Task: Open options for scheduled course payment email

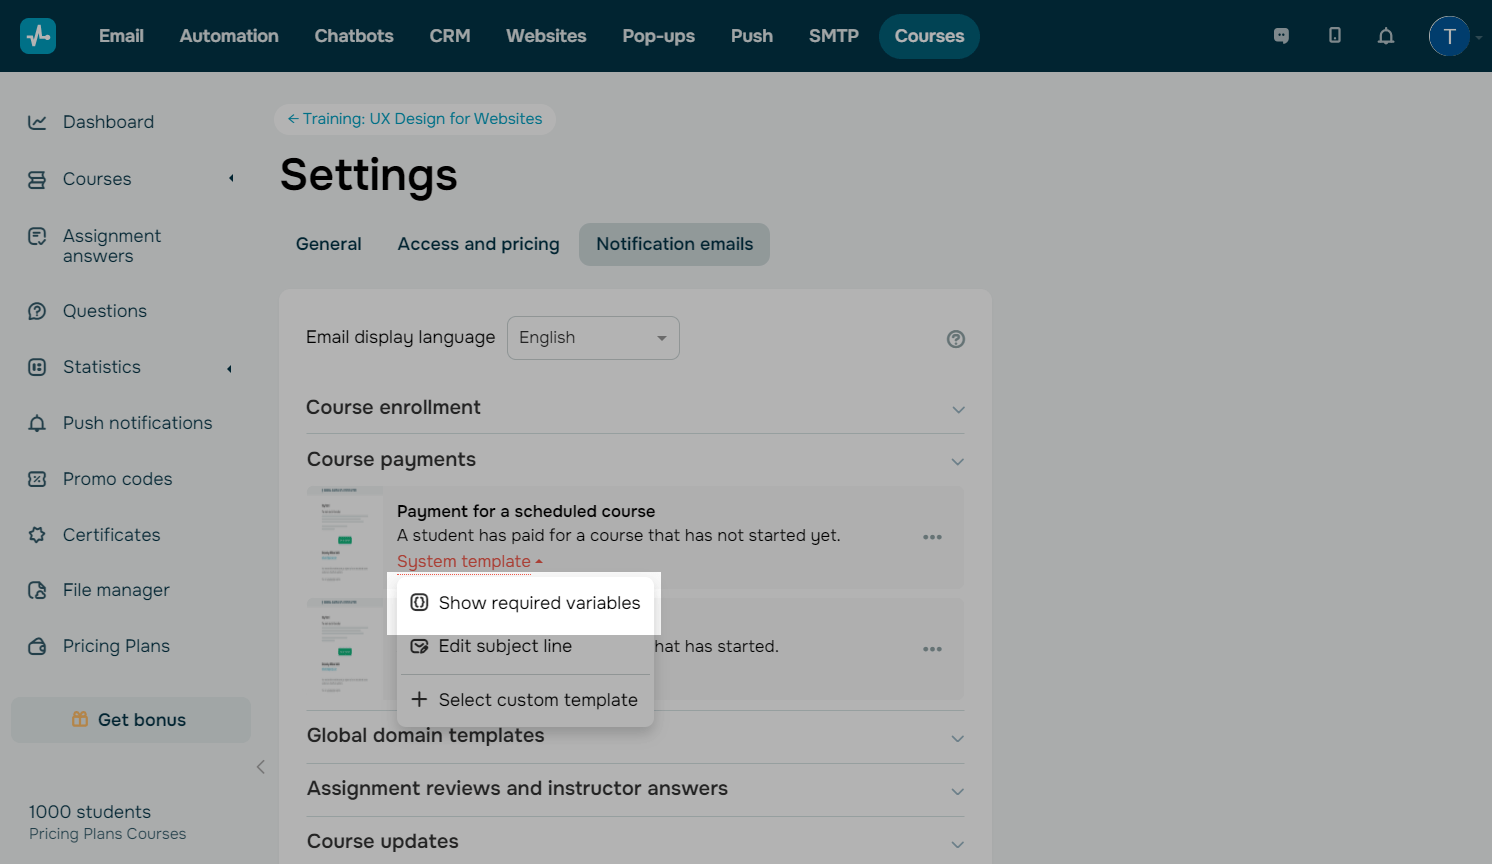Action: [932, 537]
